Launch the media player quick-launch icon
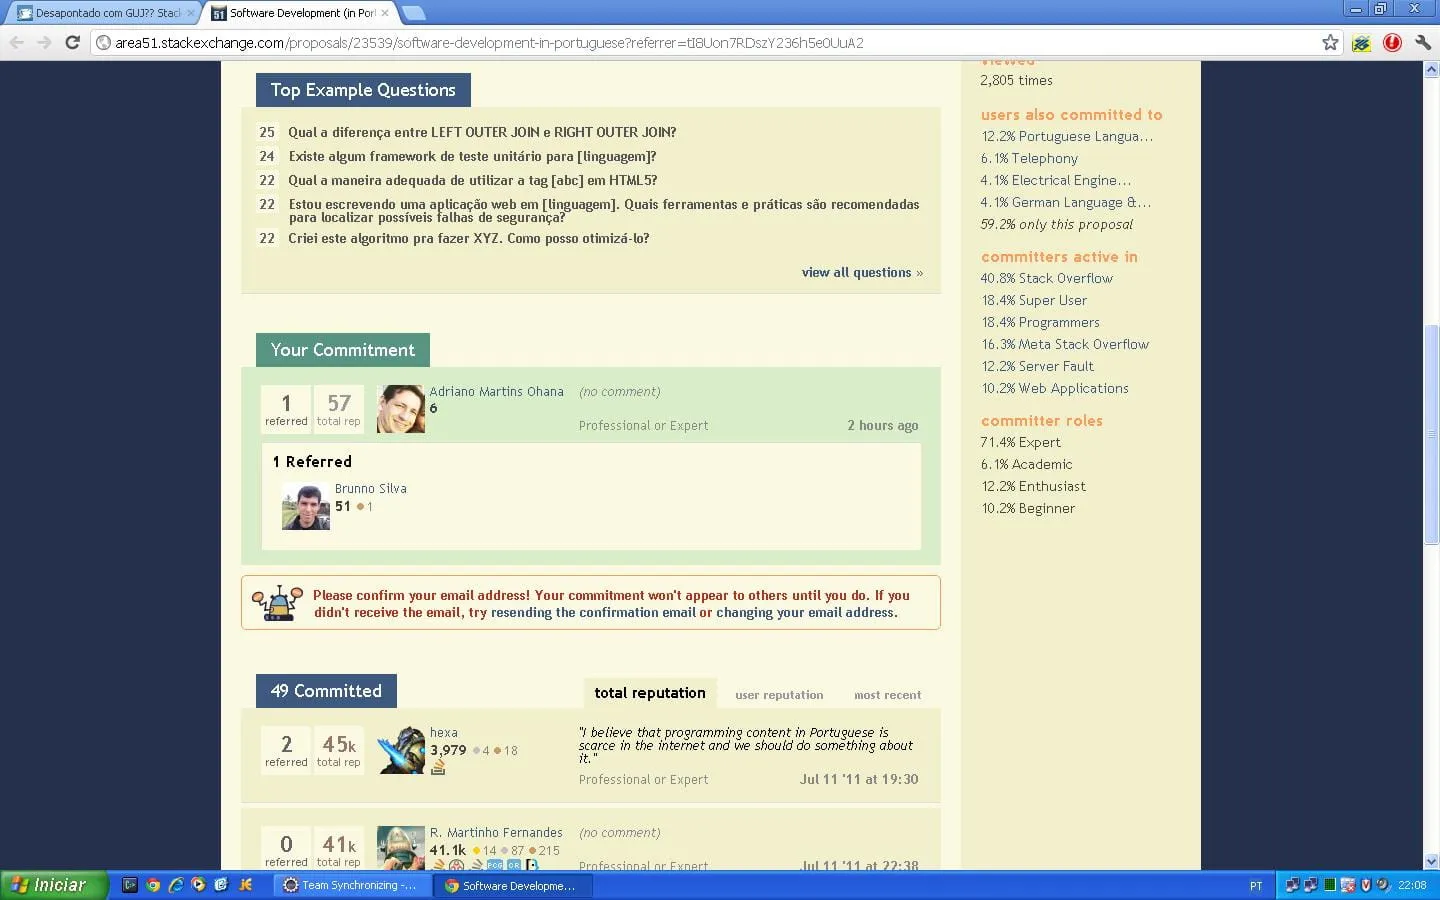The height and width of the screenshot is (900, 1440). 198,885
